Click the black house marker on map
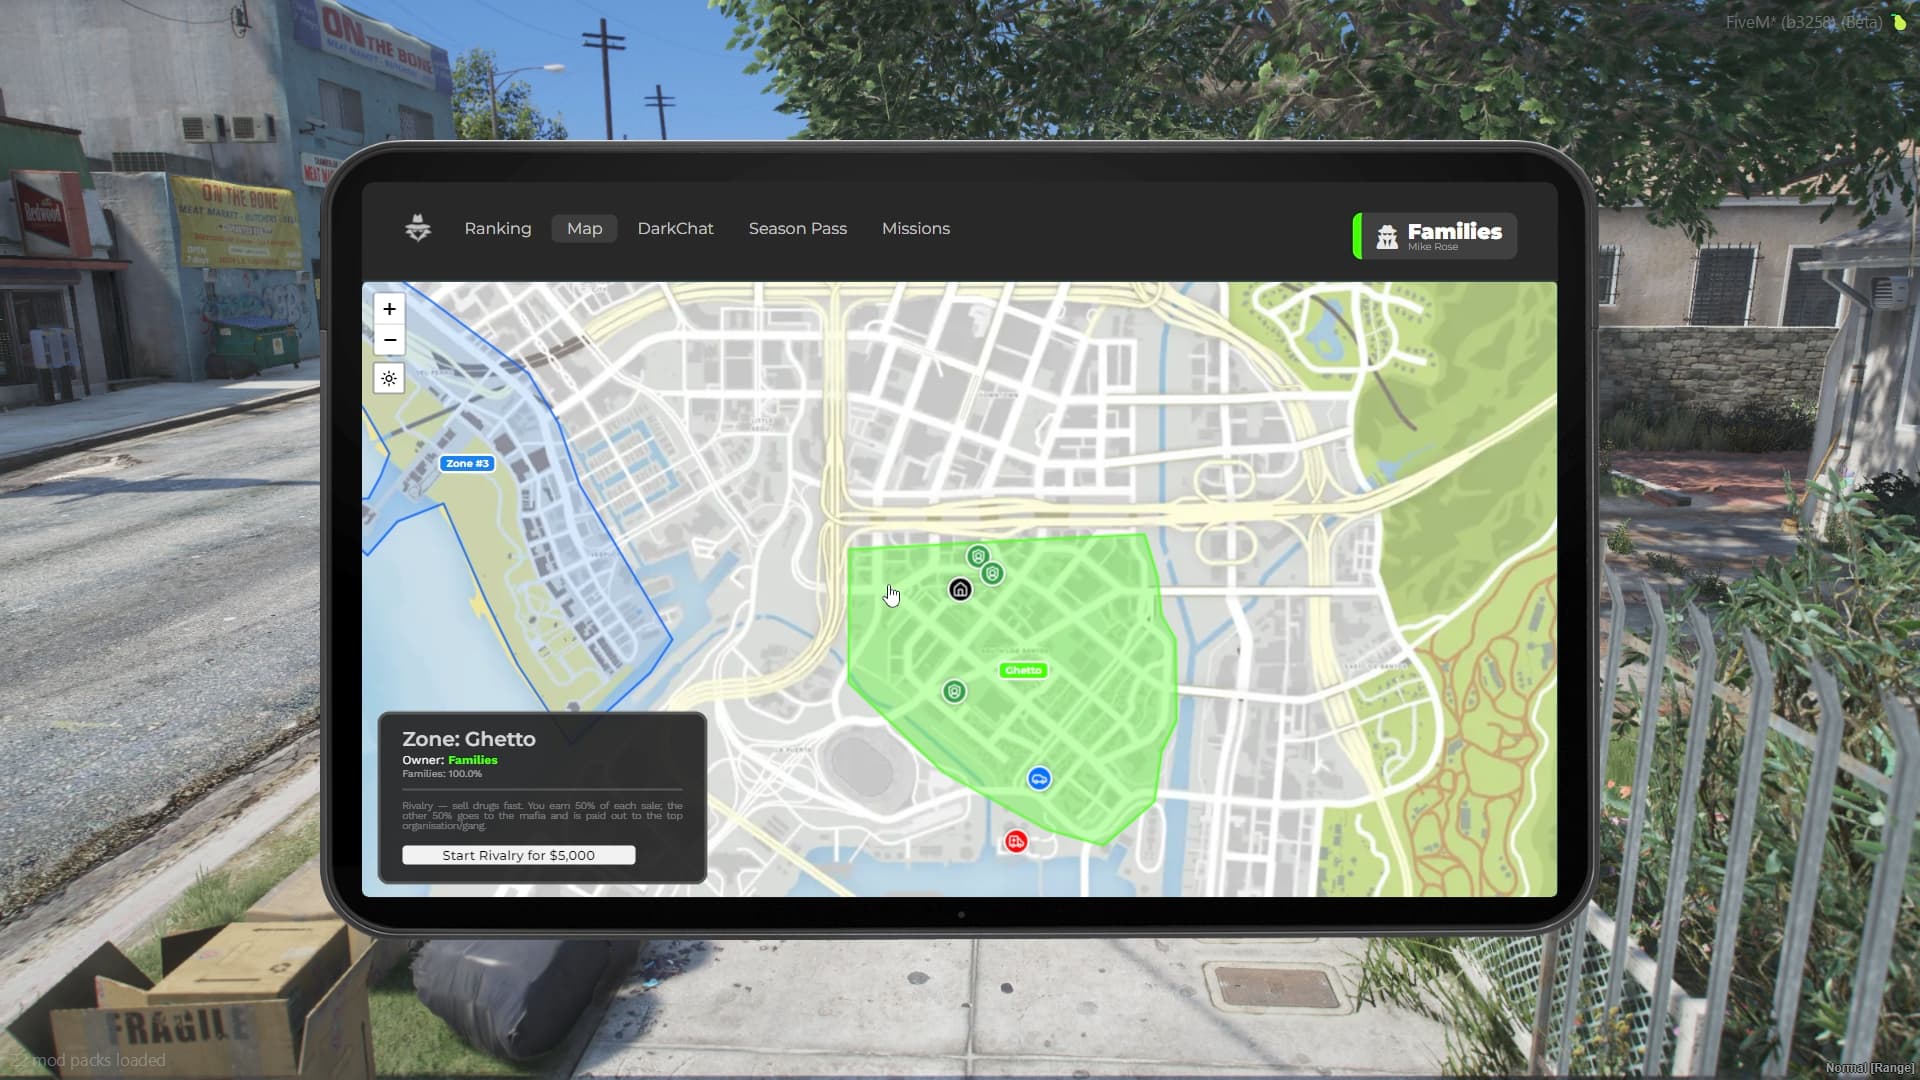 [x=960, y=590]
